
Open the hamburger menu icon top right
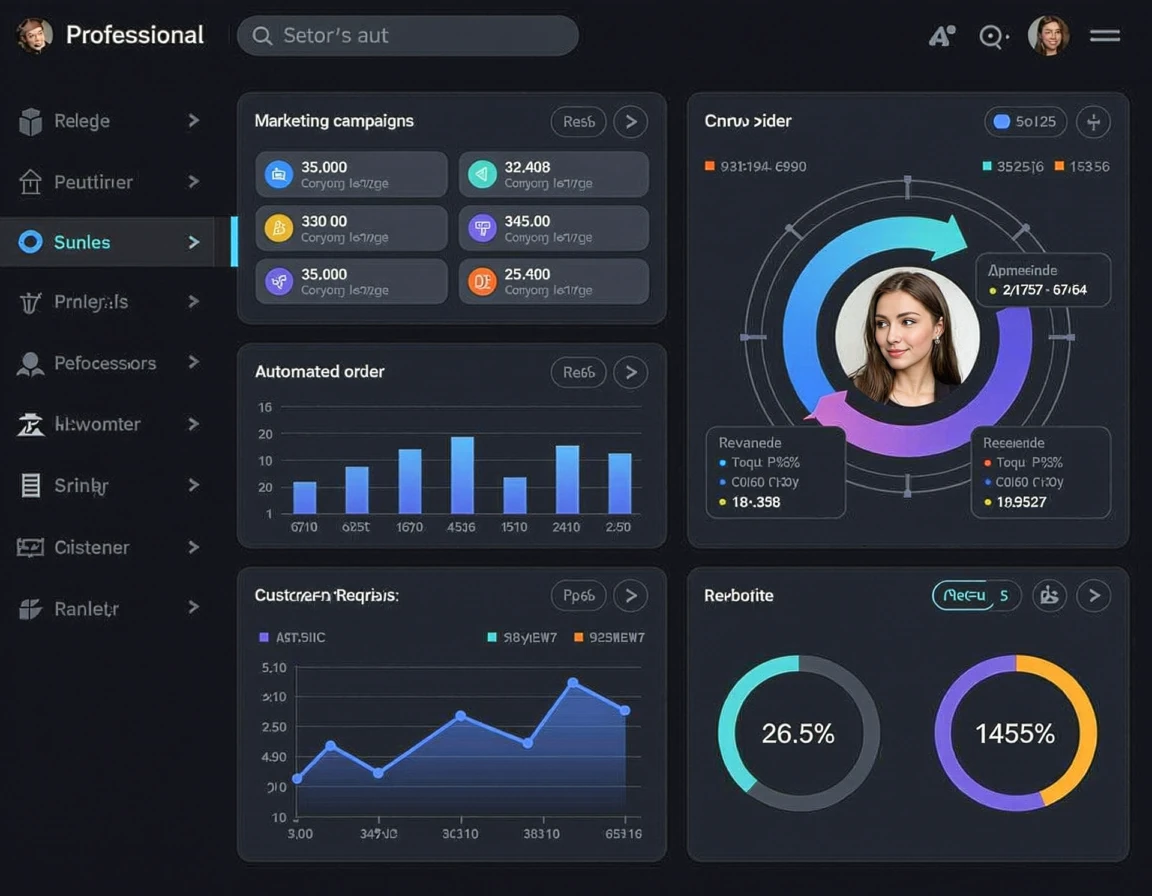pyautogui.click(x=1105, y=35)
